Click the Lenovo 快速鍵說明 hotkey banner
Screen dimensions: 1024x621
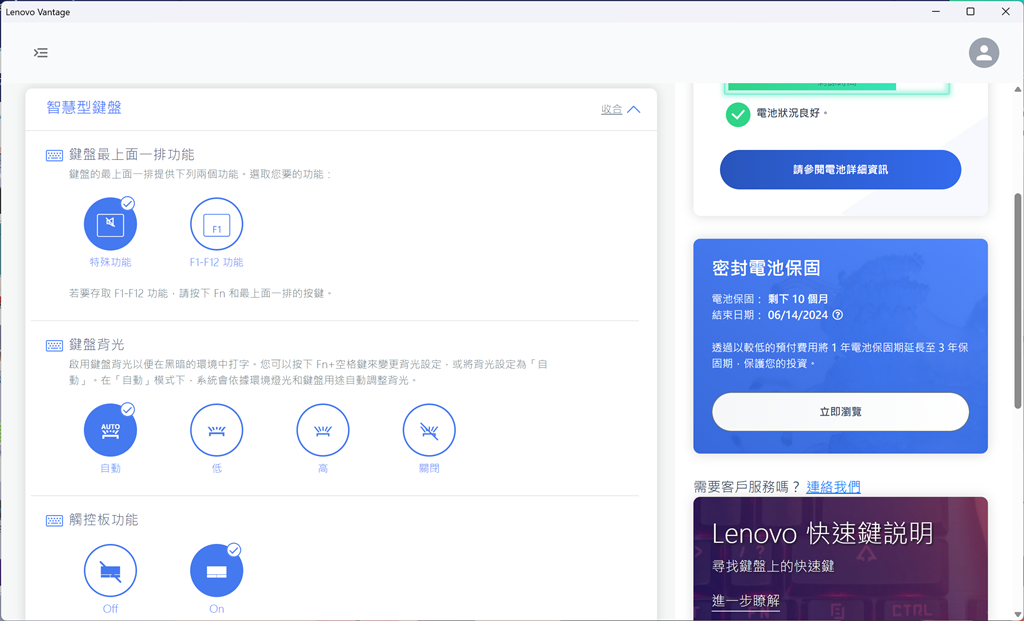[840, 558]
